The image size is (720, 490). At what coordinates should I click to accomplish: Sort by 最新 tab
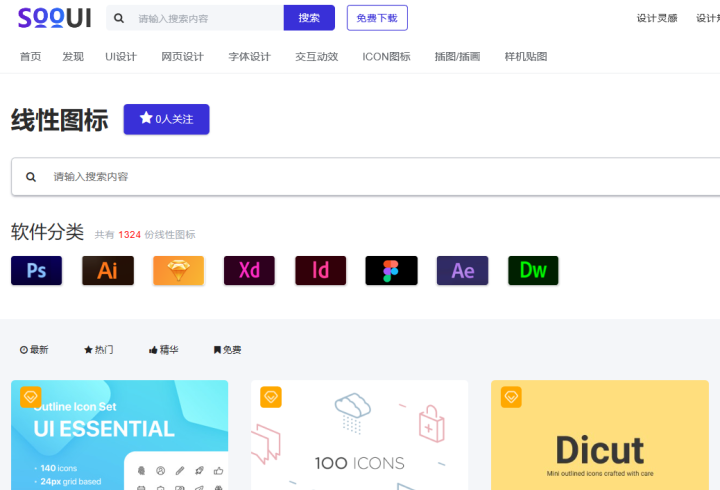34,350
